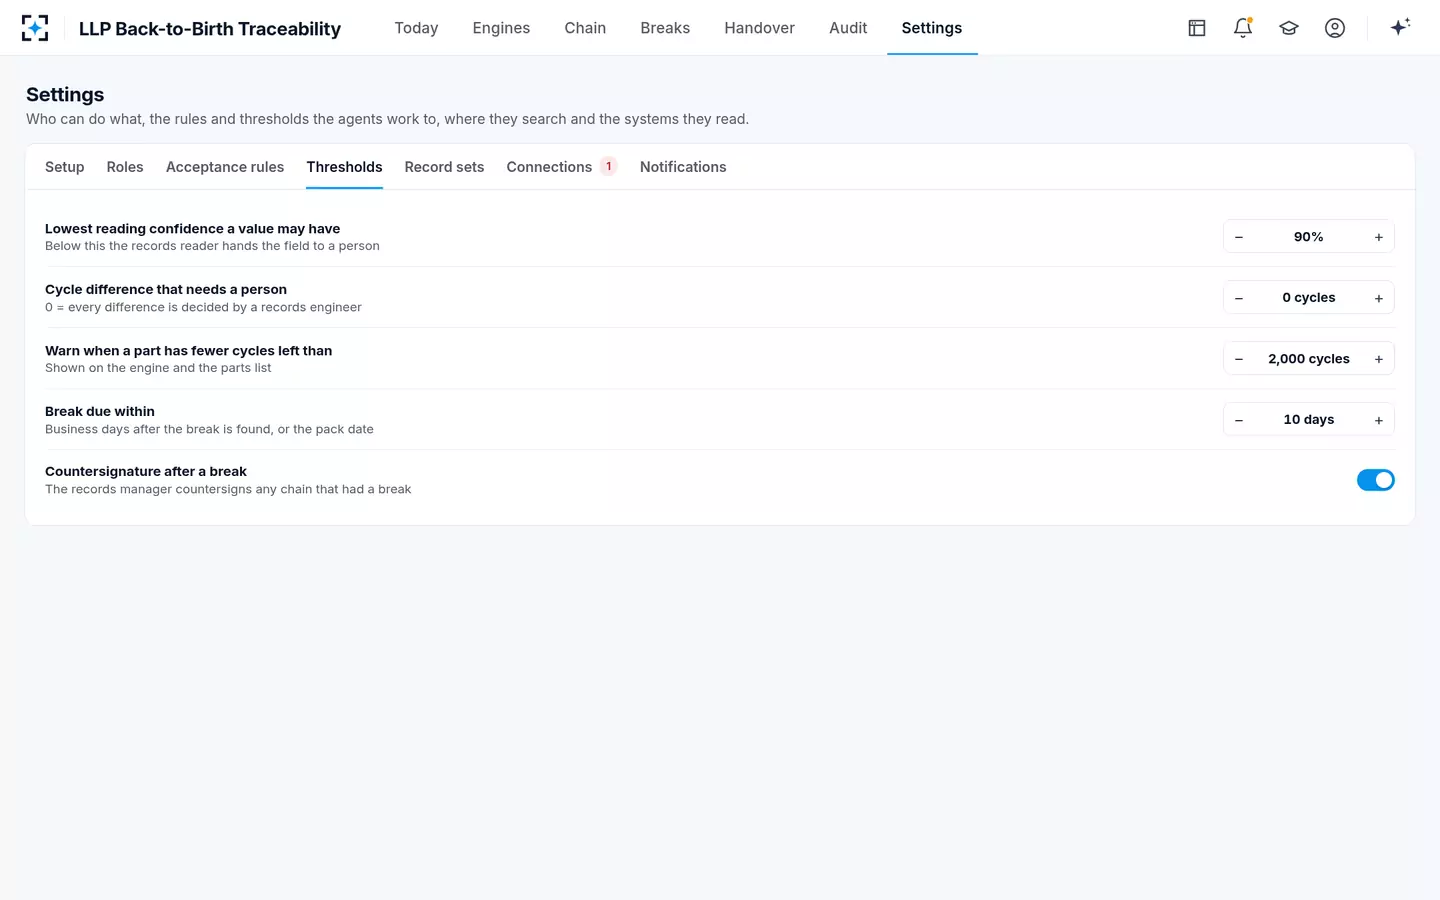Switch to the Setup tab

coord(65,167)
